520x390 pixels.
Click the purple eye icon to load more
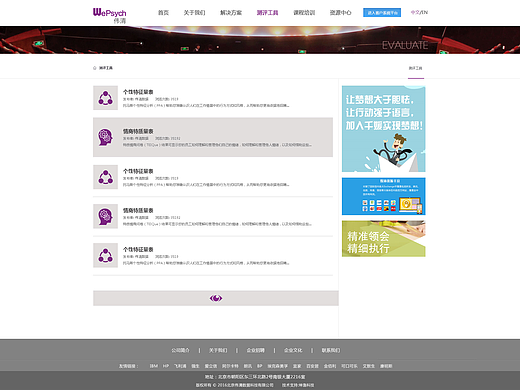[216, 298]
